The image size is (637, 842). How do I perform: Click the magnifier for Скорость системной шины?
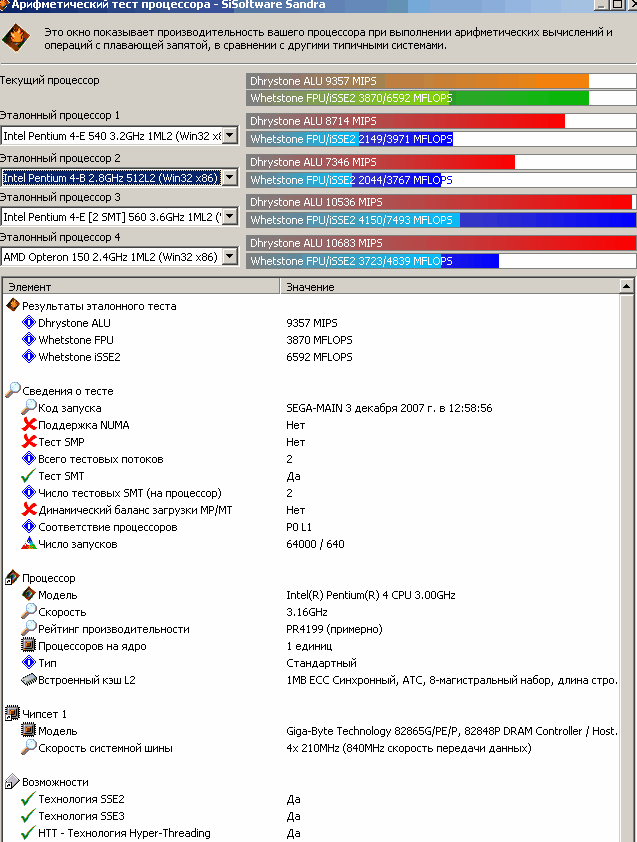coord(28,747)
